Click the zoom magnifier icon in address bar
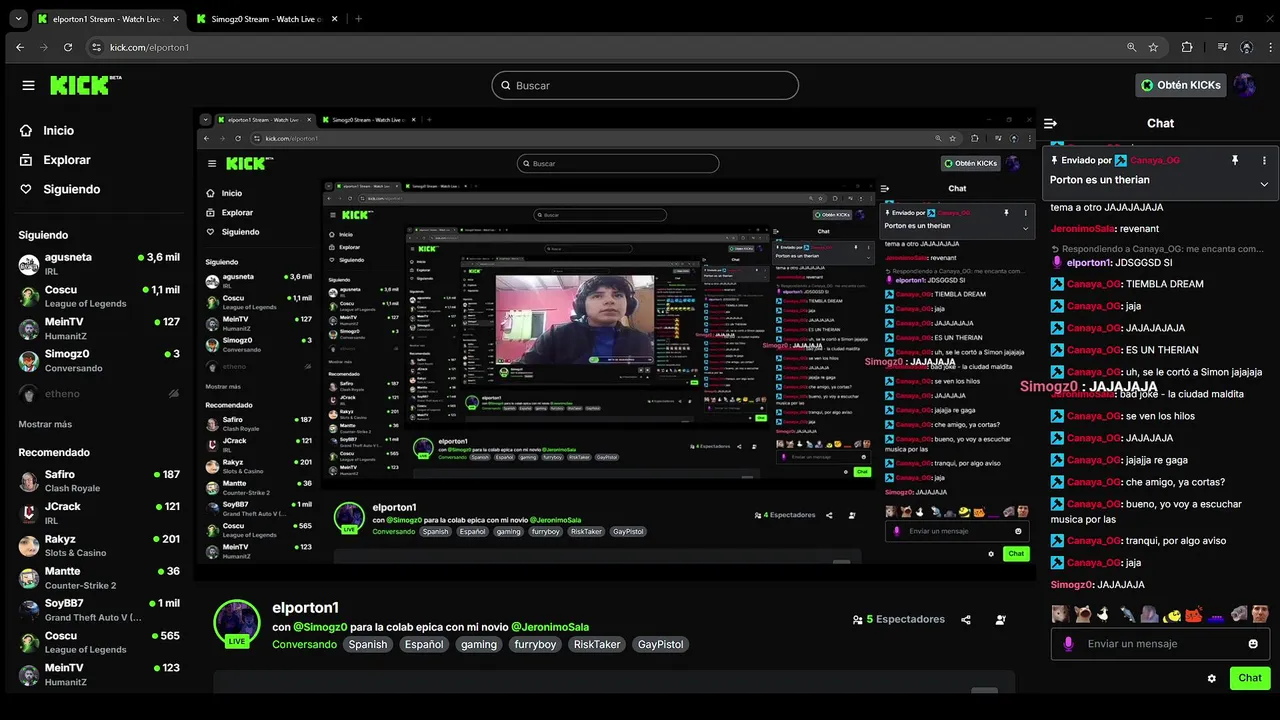Image resolution: width=1280 pixels, height=720 pixels. click(1131, 47)
